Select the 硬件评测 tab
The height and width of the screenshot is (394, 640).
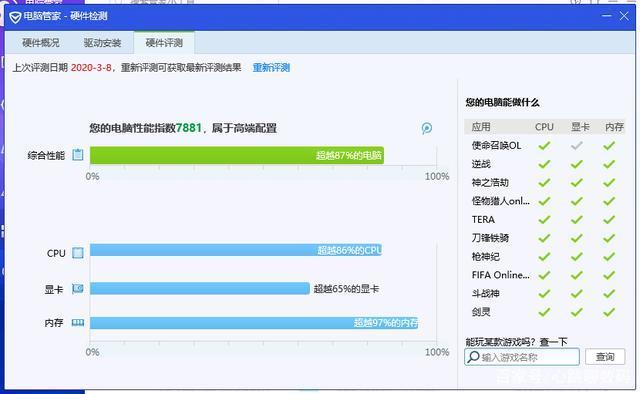tap(164, 42)
